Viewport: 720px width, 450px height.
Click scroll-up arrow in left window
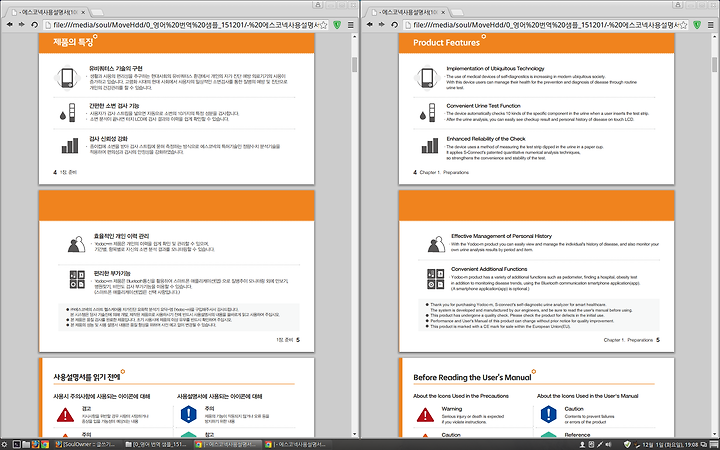tap(354, 36)
